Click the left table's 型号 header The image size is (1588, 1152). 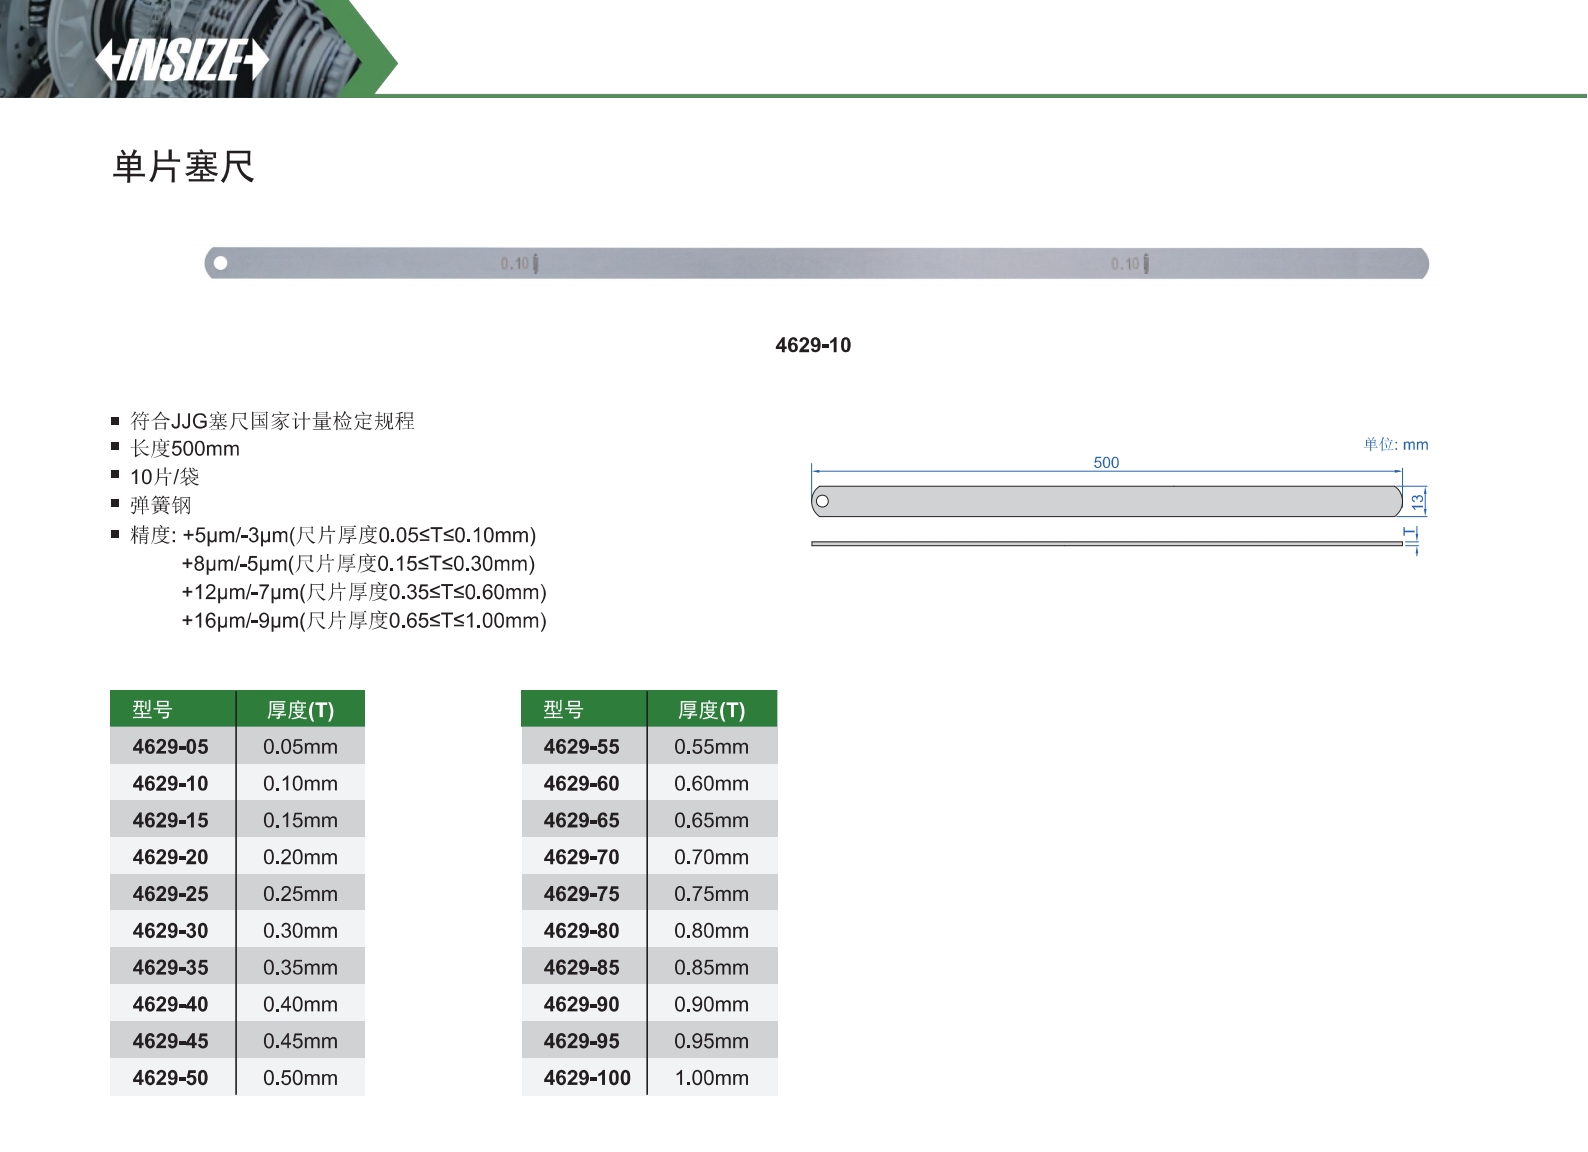pos(153,710)
